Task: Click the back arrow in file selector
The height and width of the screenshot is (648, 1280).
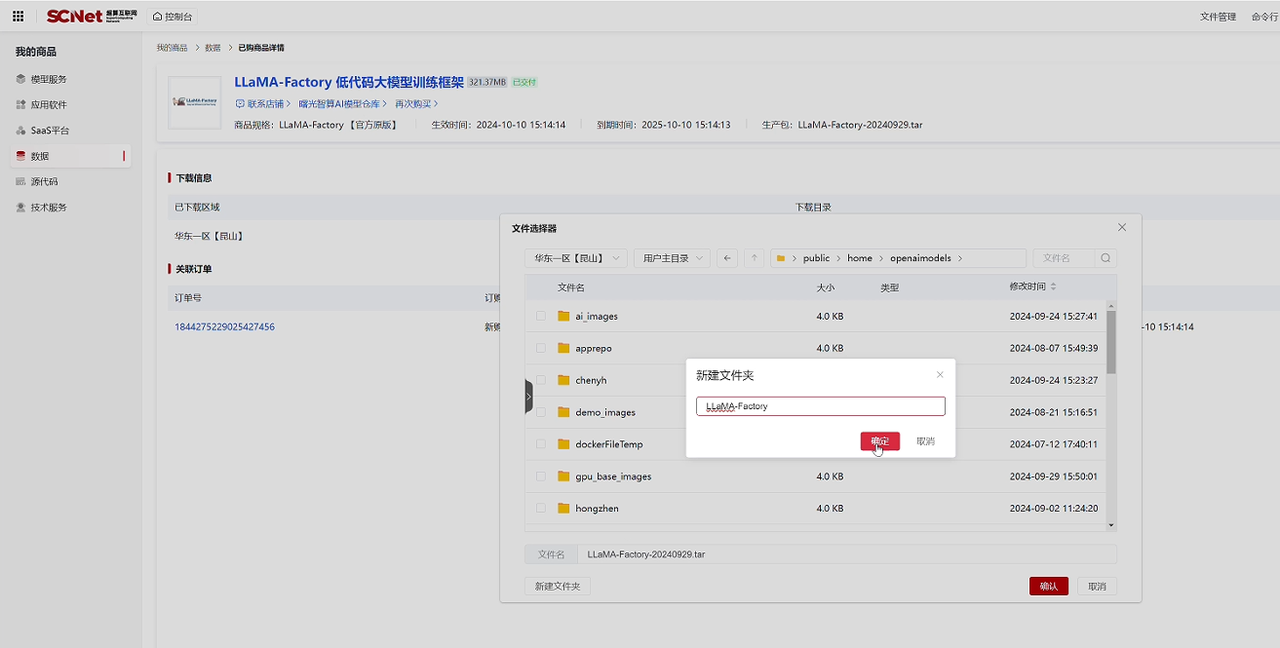Action: 727,258
